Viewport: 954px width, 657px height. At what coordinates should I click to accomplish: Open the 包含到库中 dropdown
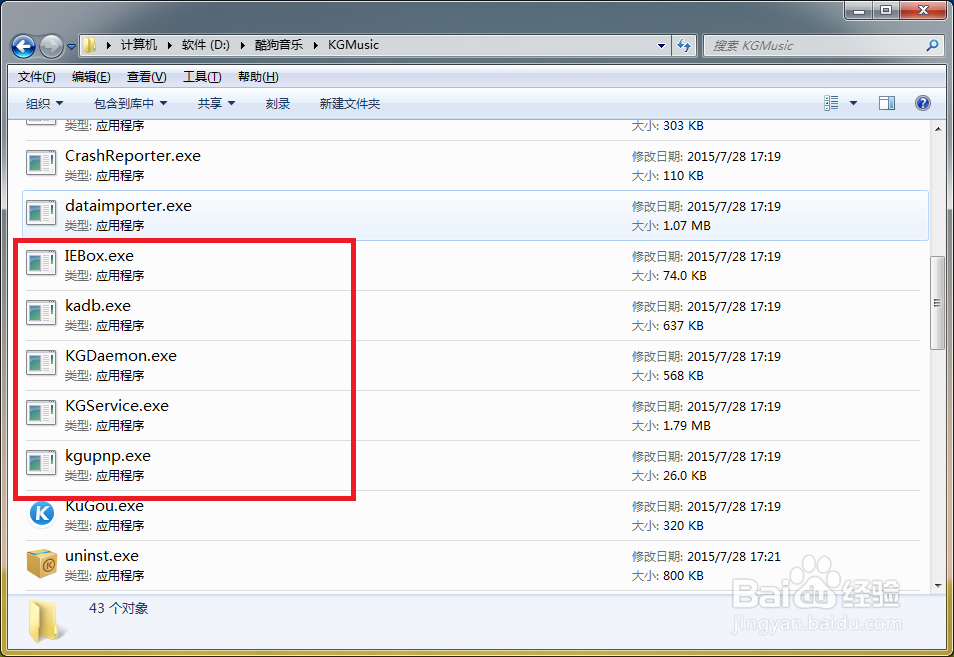tap(130, 103)
